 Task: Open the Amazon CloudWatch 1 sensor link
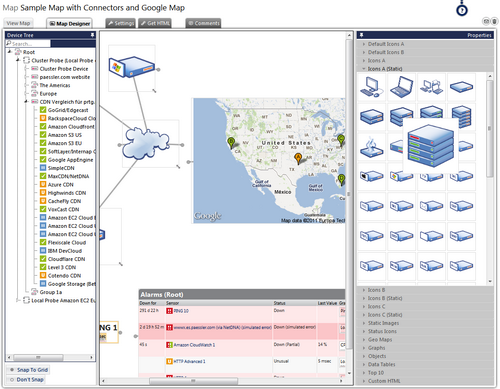pyautogui.click(x=194, y=345)
